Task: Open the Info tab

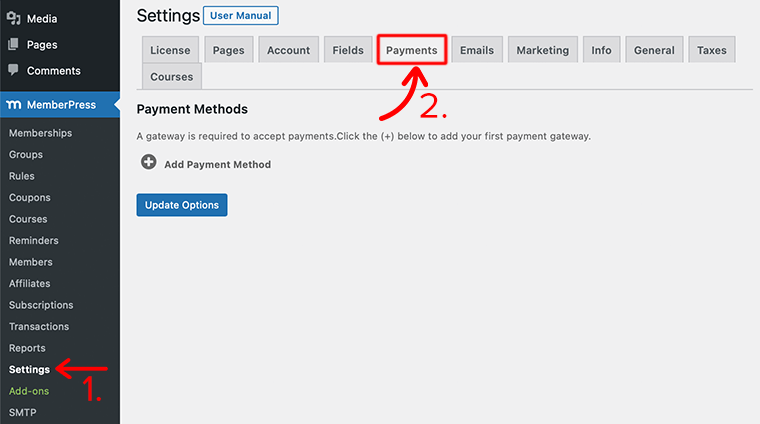Action: (x=601, y=50)
